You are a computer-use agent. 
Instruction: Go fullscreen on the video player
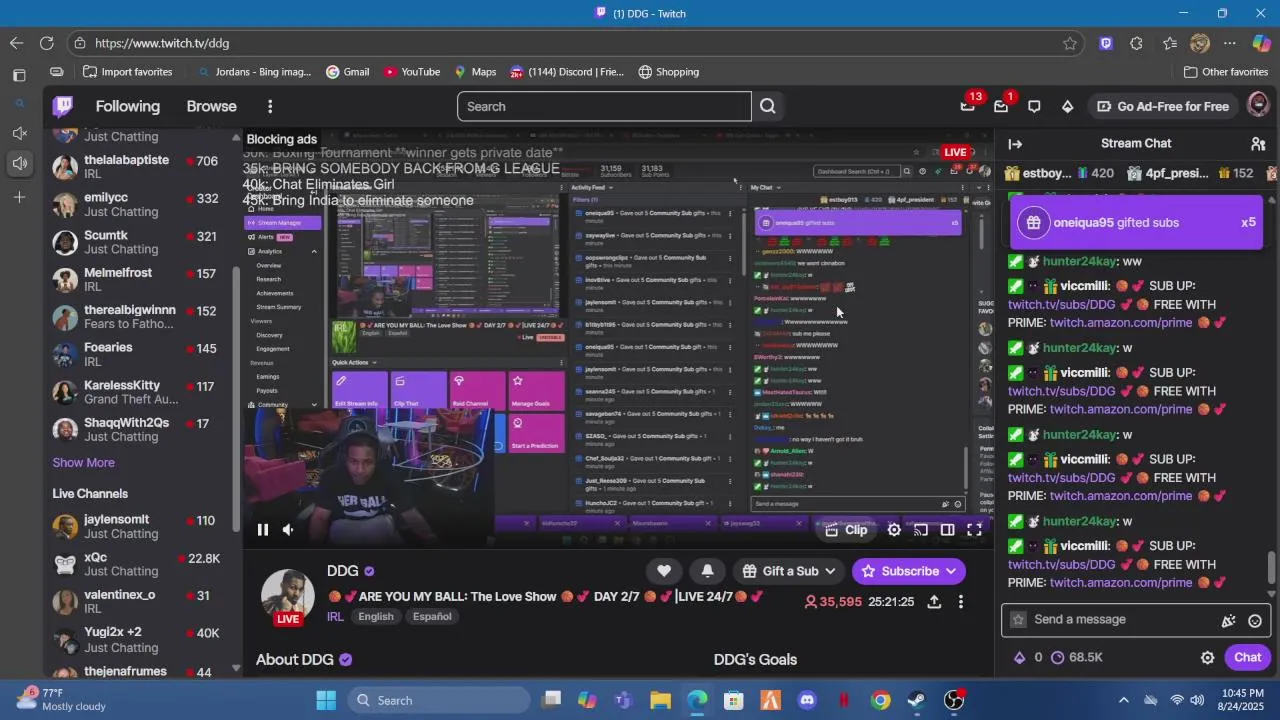(x=974, y=530)
